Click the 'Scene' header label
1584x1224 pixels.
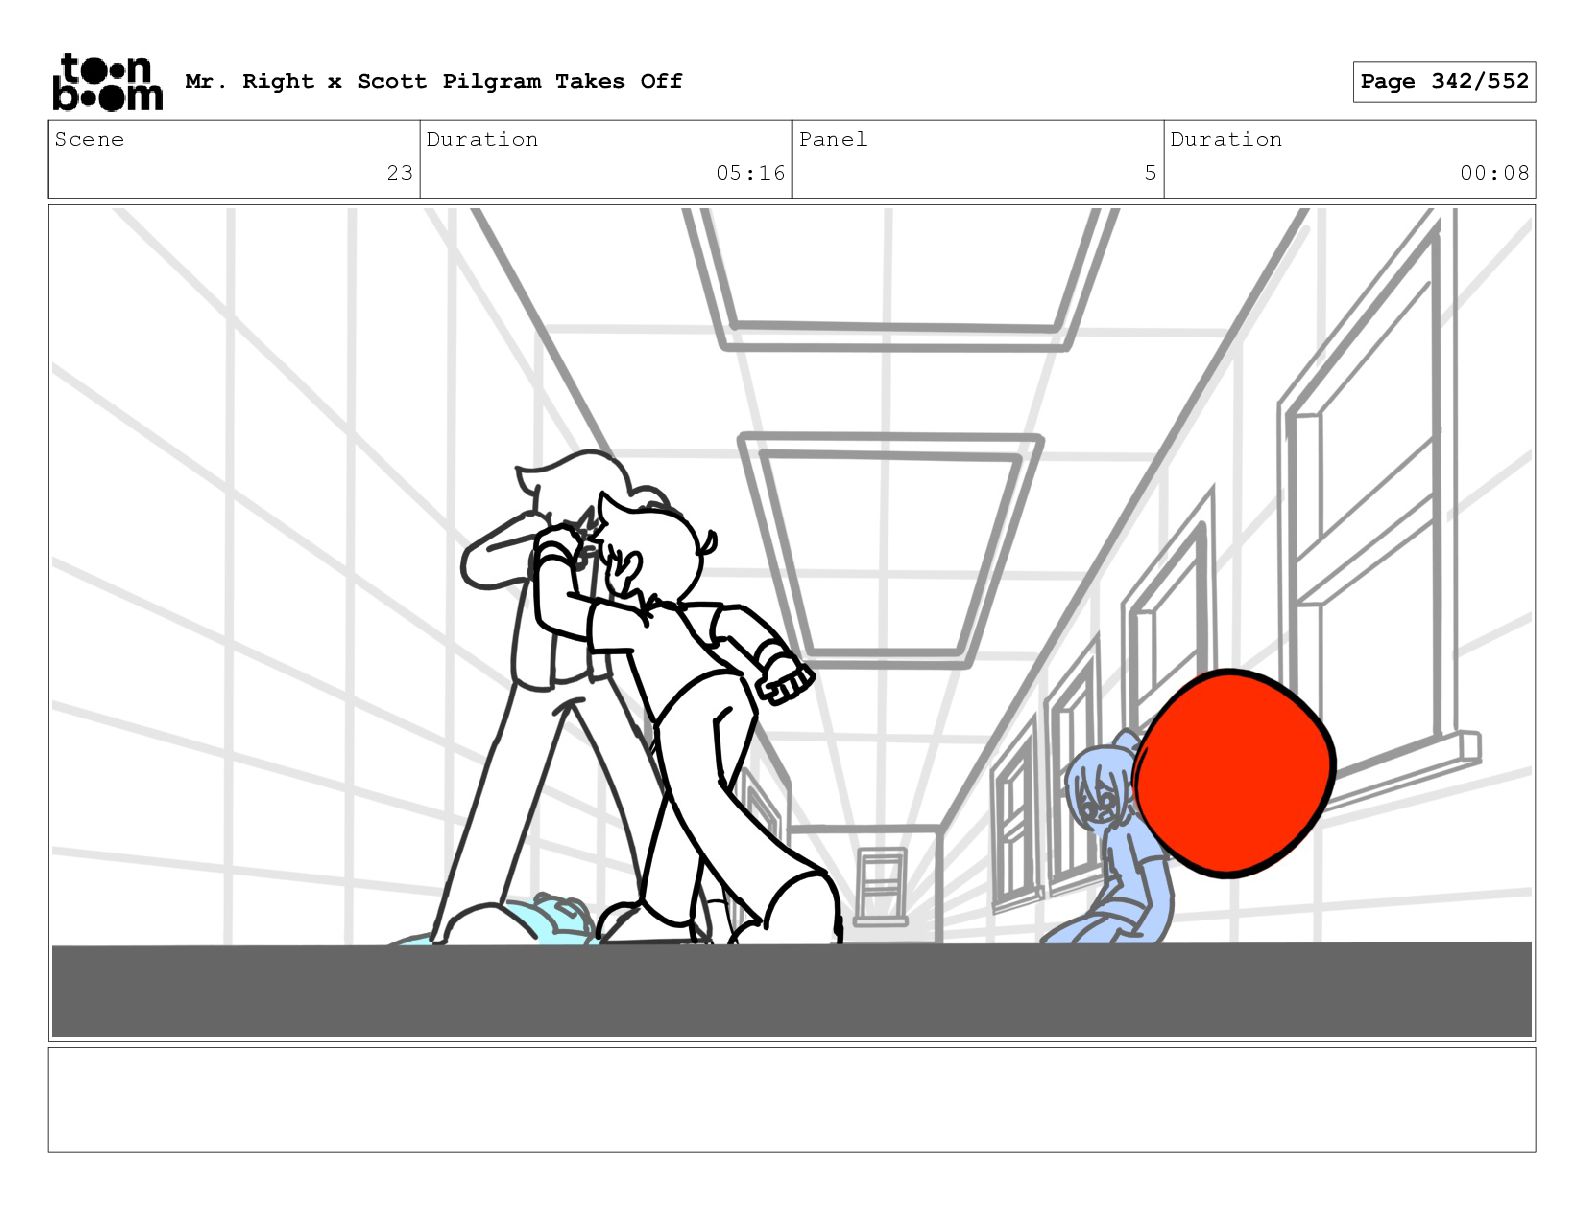(x=89, y=140)
